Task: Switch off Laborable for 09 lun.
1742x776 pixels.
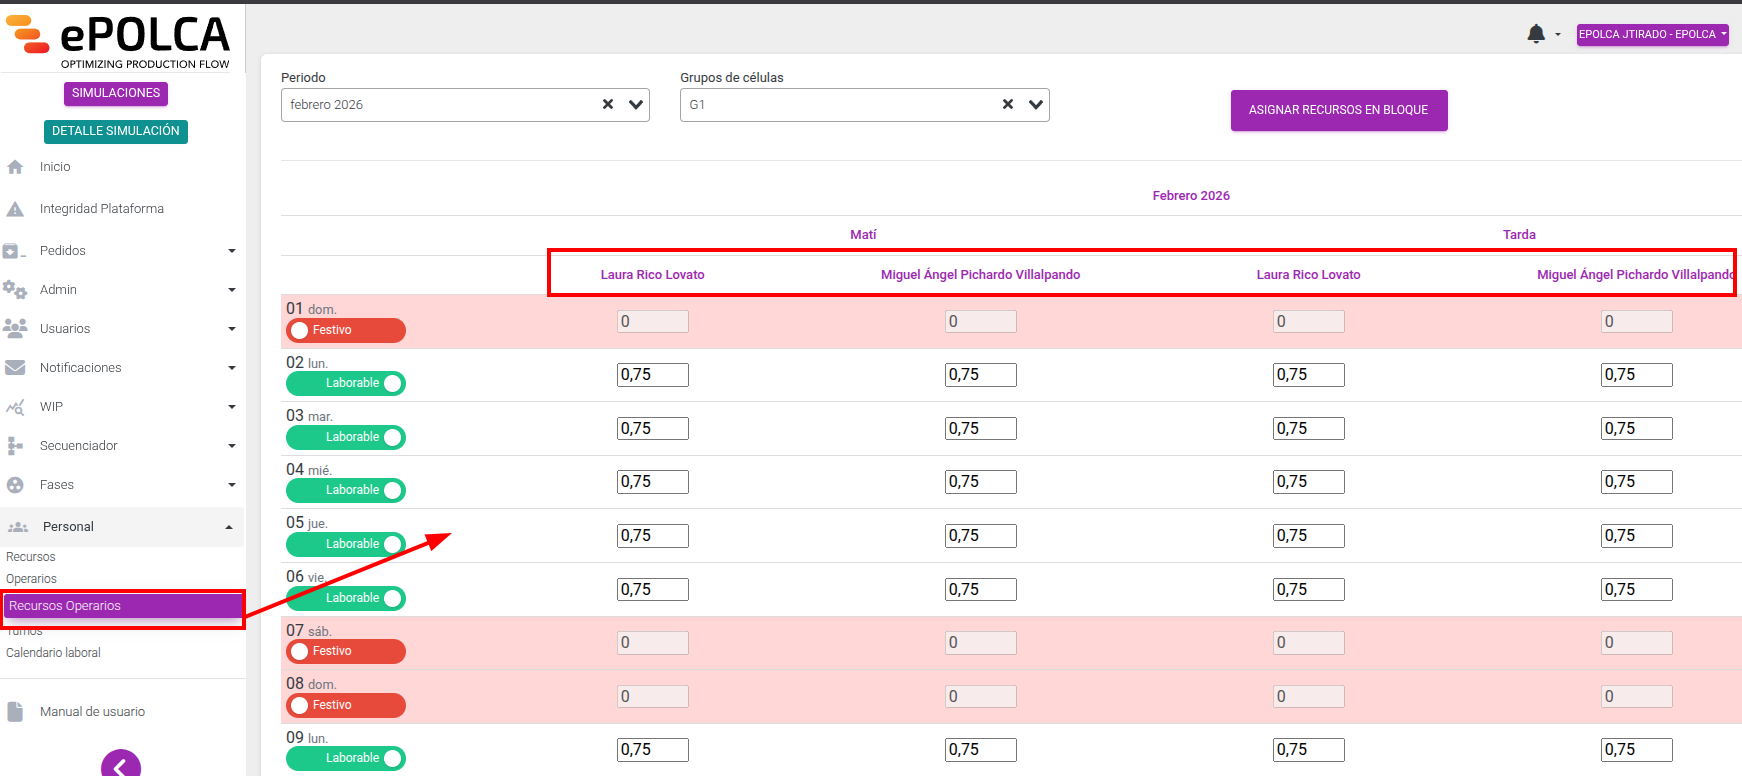Action: pos(346,758)
